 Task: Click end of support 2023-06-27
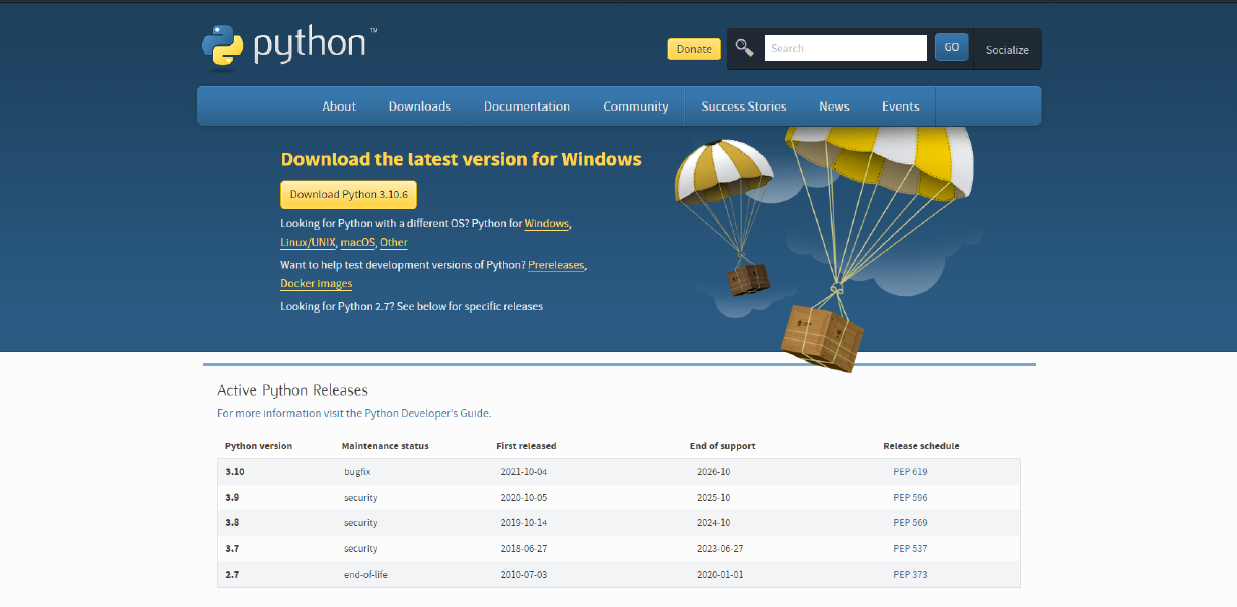pyautogui.click(x=720, y=549)
